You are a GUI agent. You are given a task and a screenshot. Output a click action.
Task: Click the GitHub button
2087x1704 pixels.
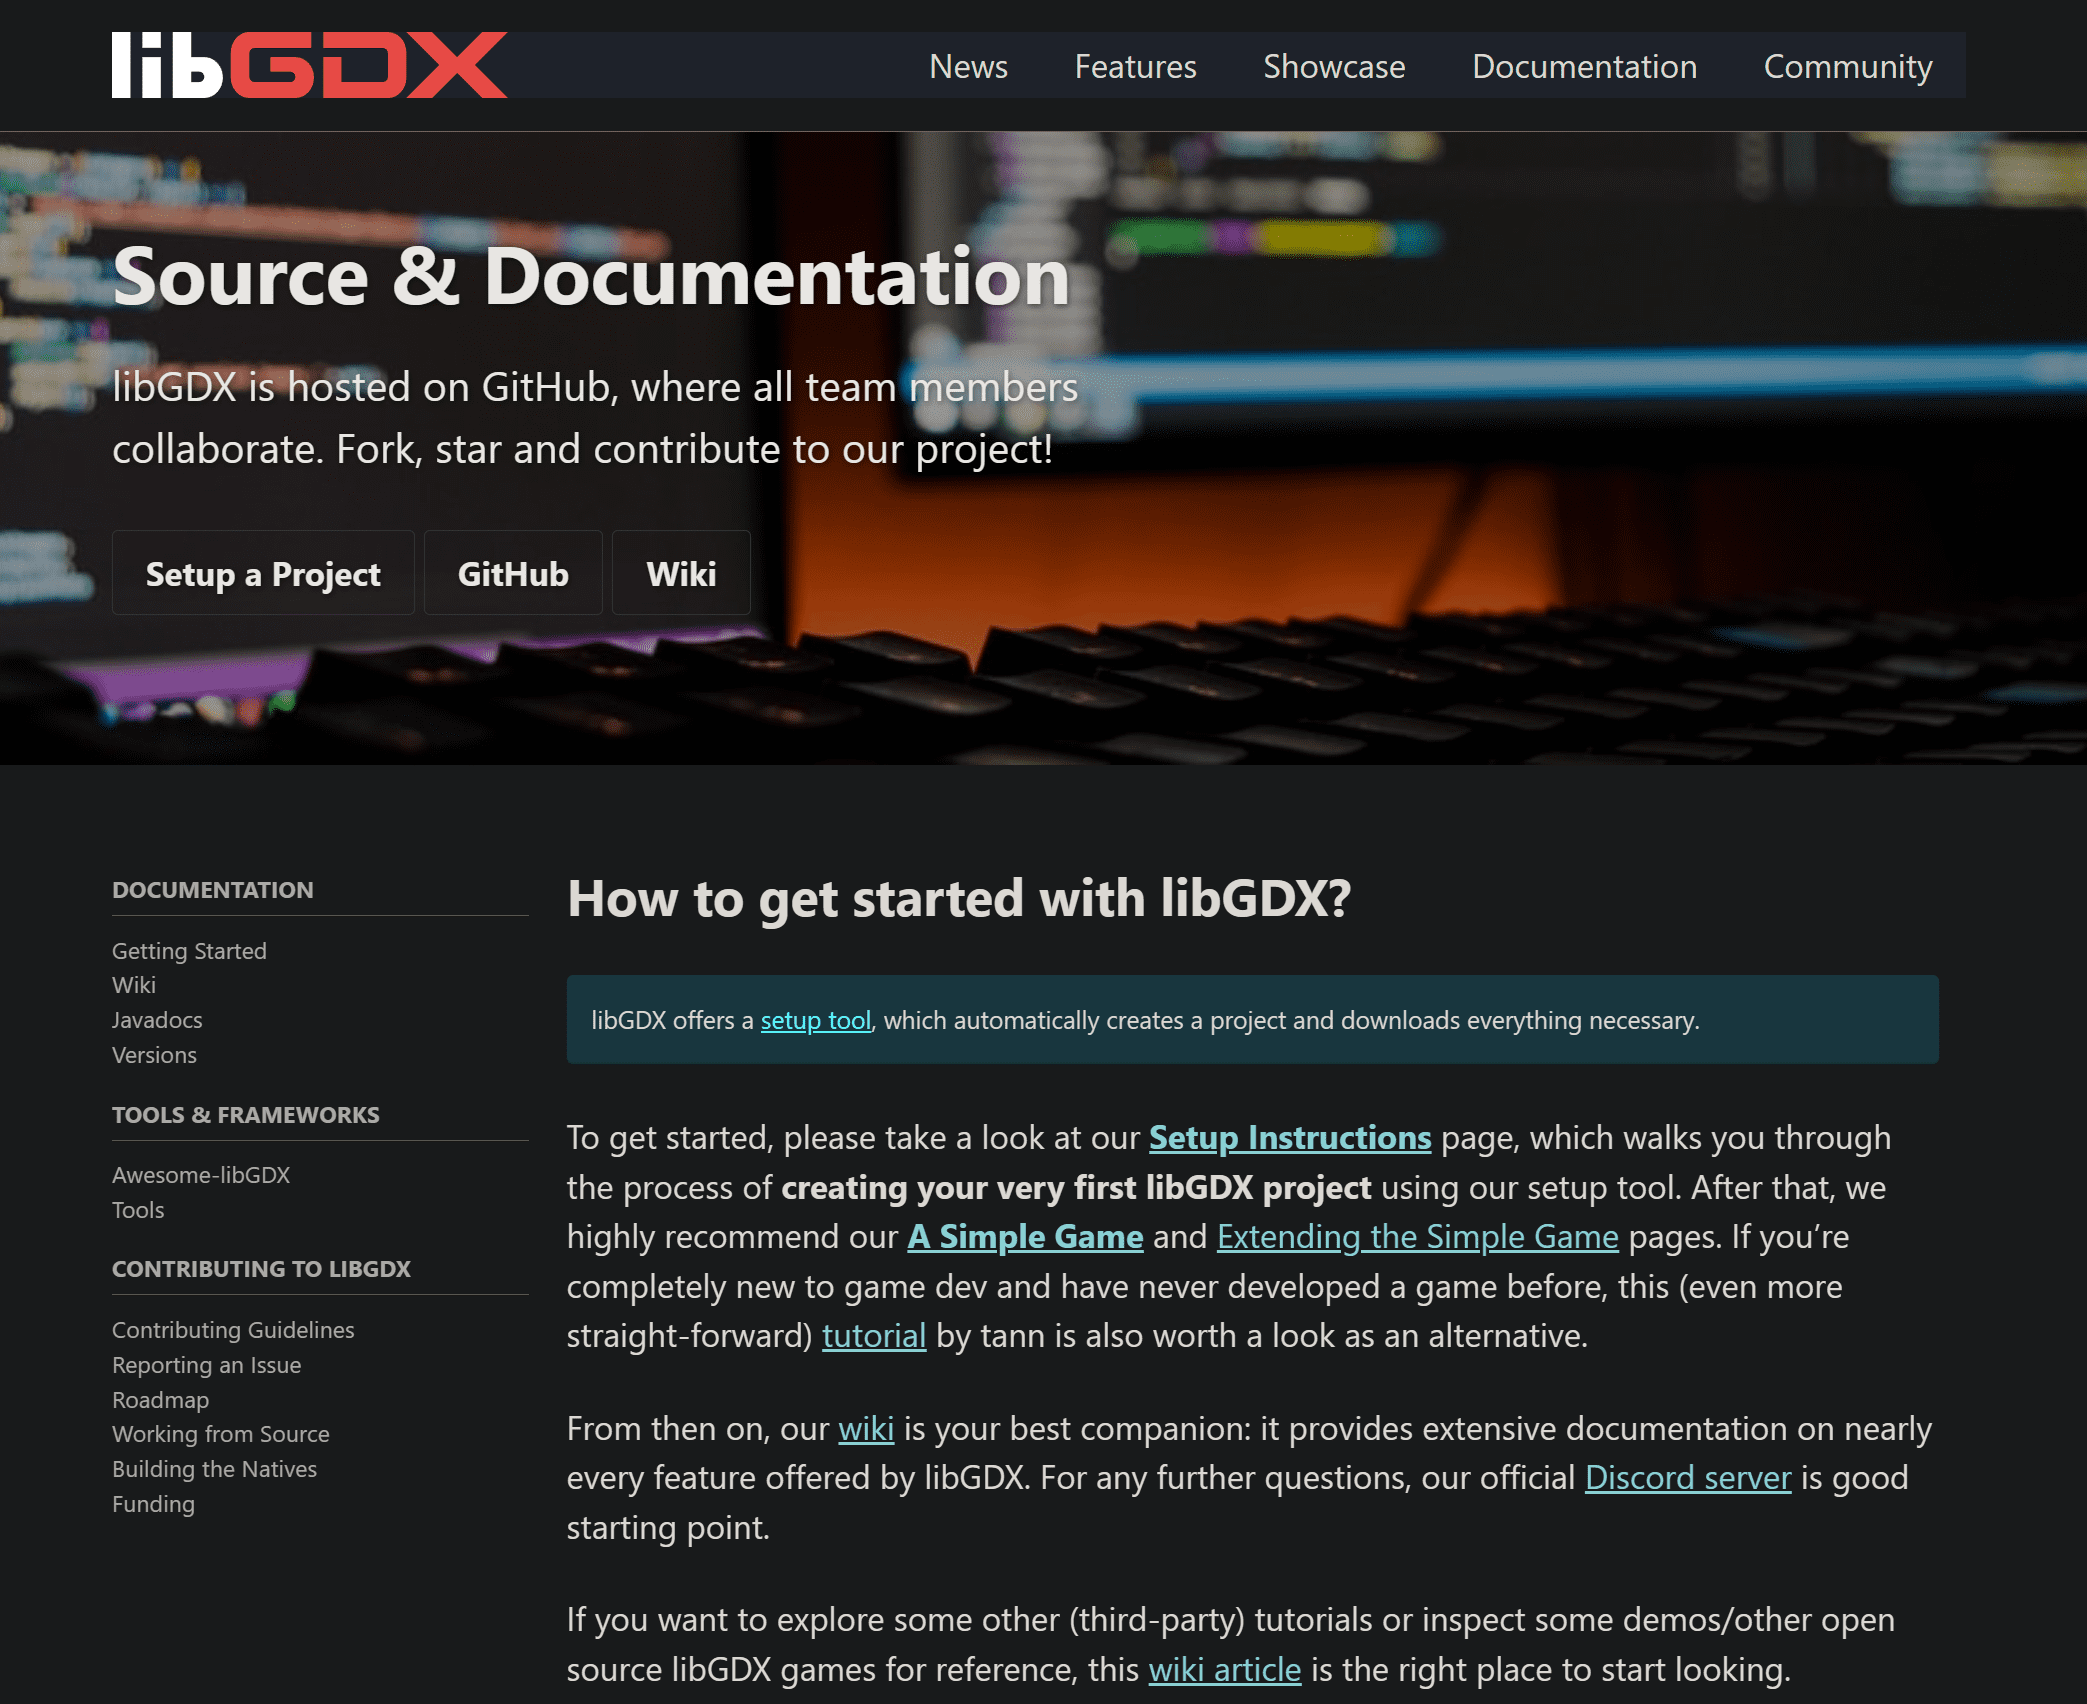[513, 574]
